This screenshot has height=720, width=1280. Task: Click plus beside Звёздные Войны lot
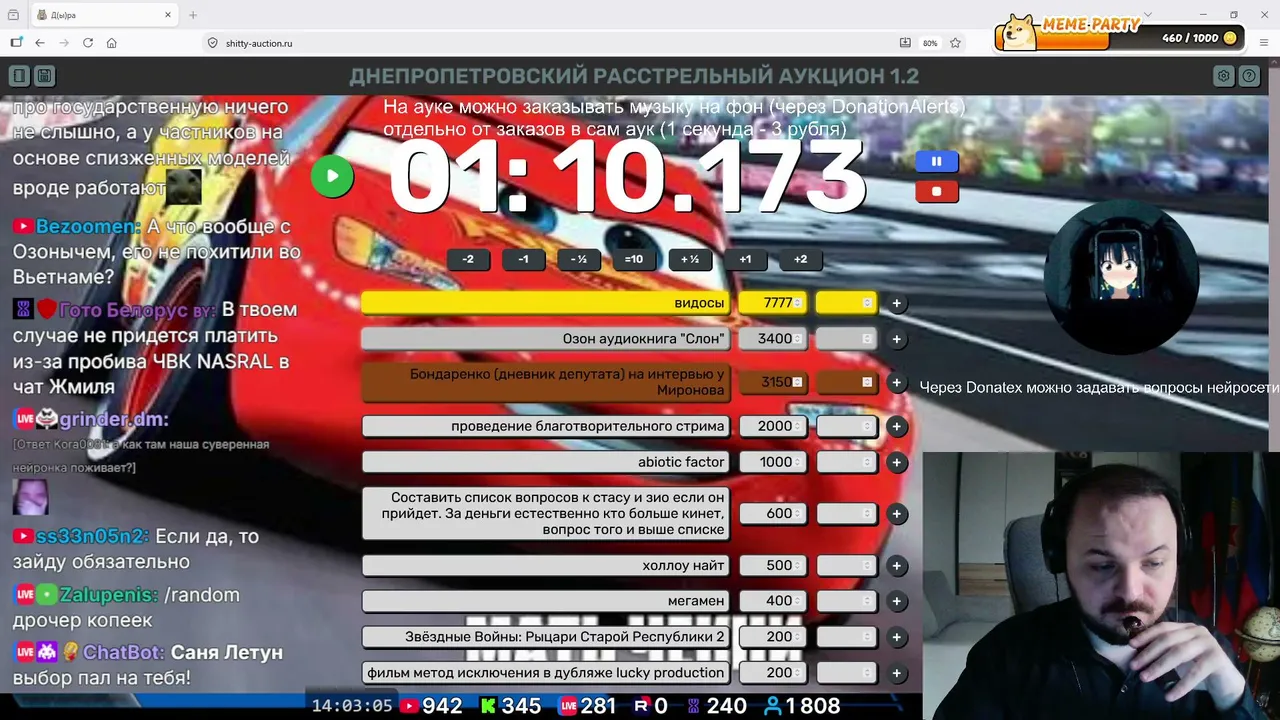pyautogui.click(x=896, y=637)
